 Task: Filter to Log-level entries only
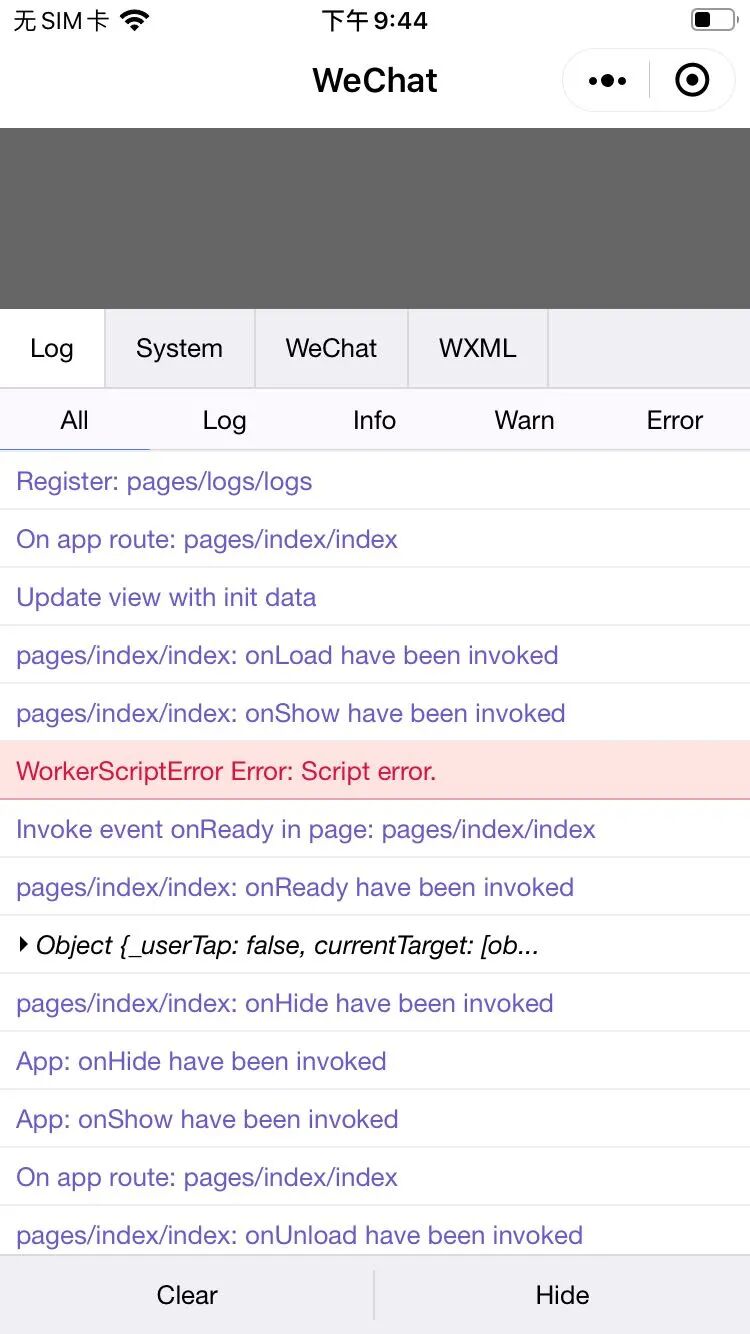[x=224, y=420]
